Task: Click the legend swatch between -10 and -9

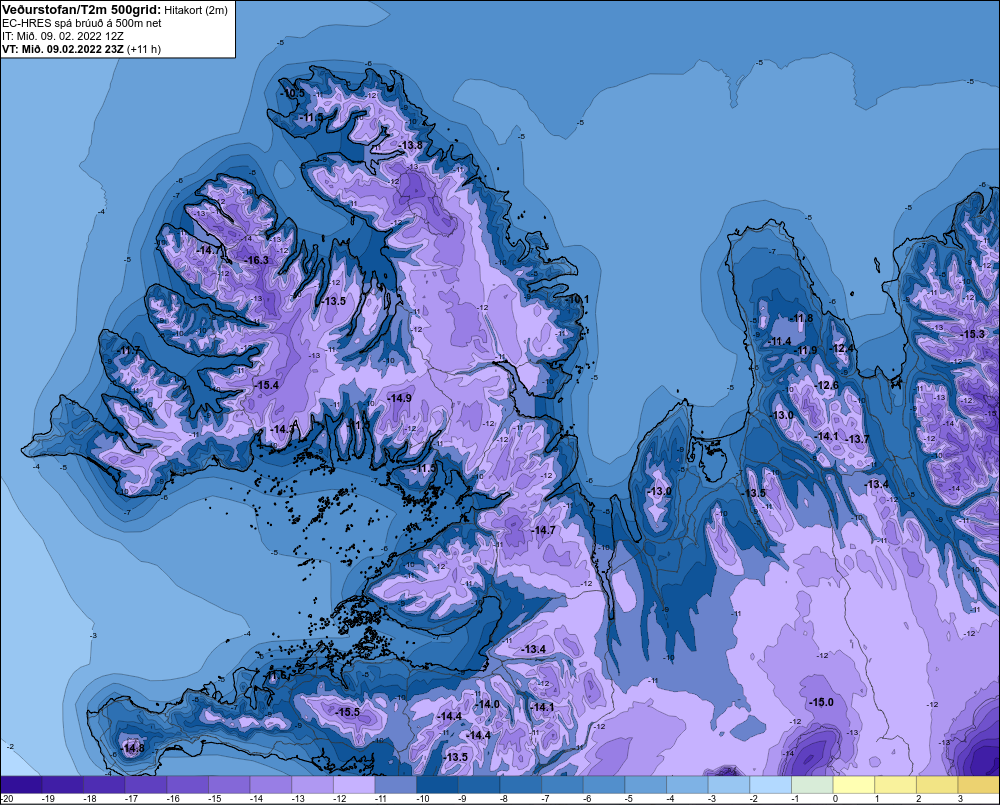Action: pyautogui.click(x=437, y=784)
